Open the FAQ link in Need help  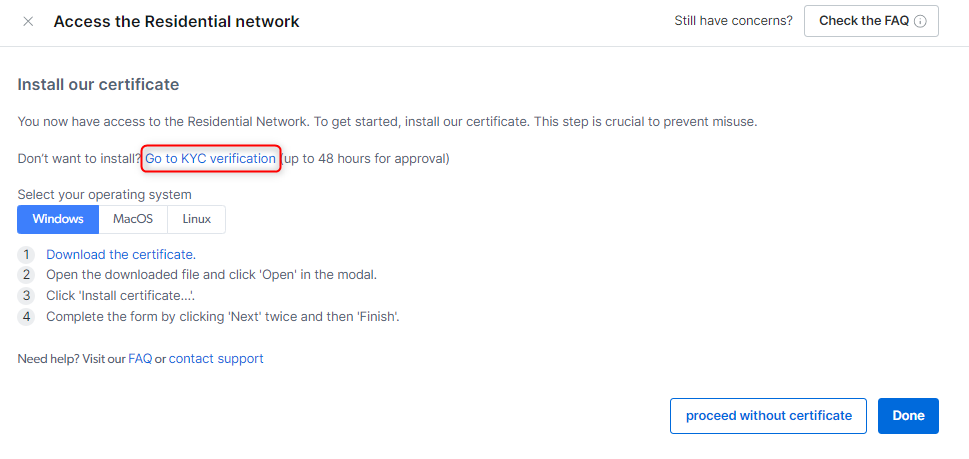click(140, 359)
